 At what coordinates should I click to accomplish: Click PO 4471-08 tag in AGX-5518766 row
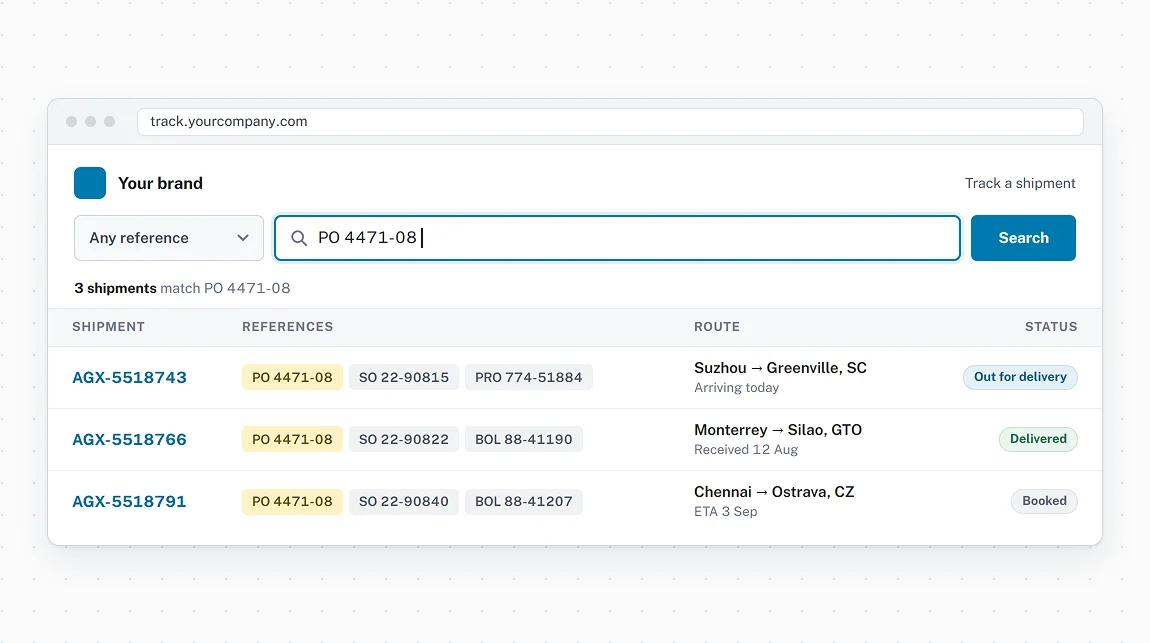pos(292,439)
